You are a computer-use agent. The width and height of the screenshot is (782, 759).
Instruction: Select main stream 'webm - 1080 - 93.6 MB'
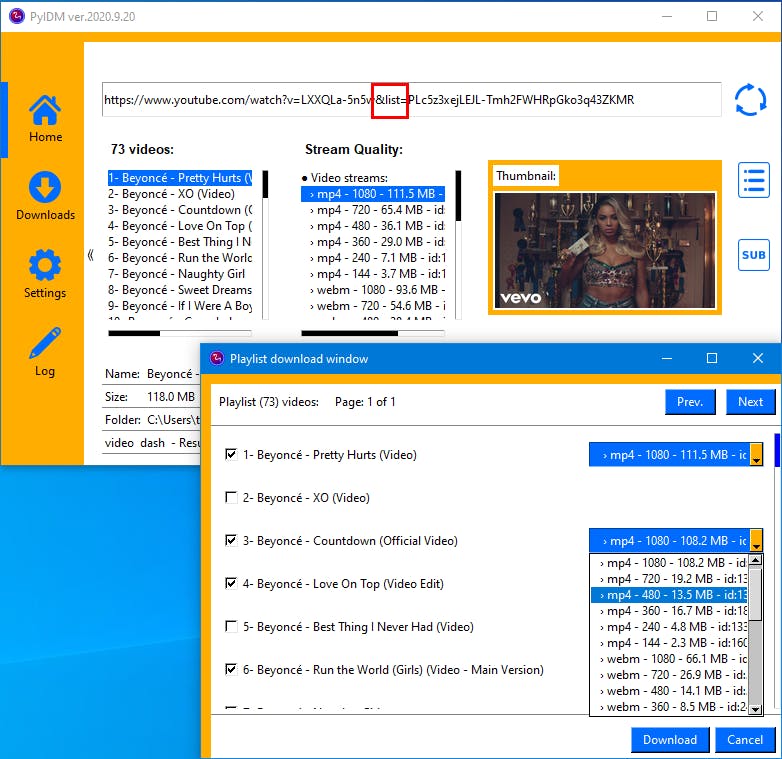coord(373,289)
